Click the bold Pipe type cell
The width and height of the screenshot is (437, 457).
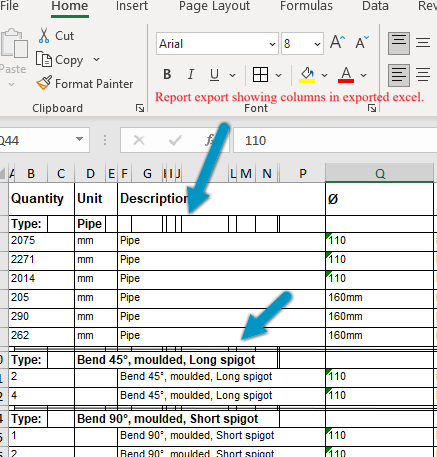click(90, 224)
